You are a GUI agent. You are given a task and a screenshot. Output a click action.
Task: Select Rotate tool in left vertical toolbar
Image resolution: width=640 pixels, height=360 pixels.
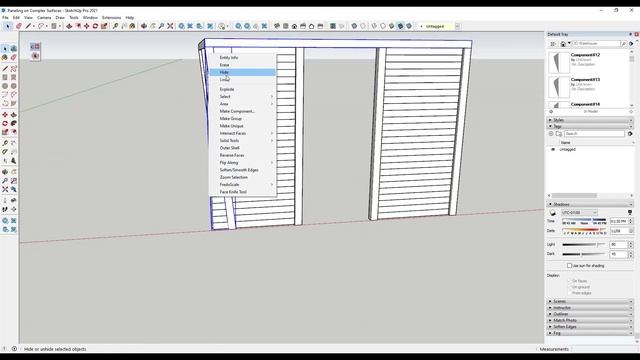[x=5, y=123]
